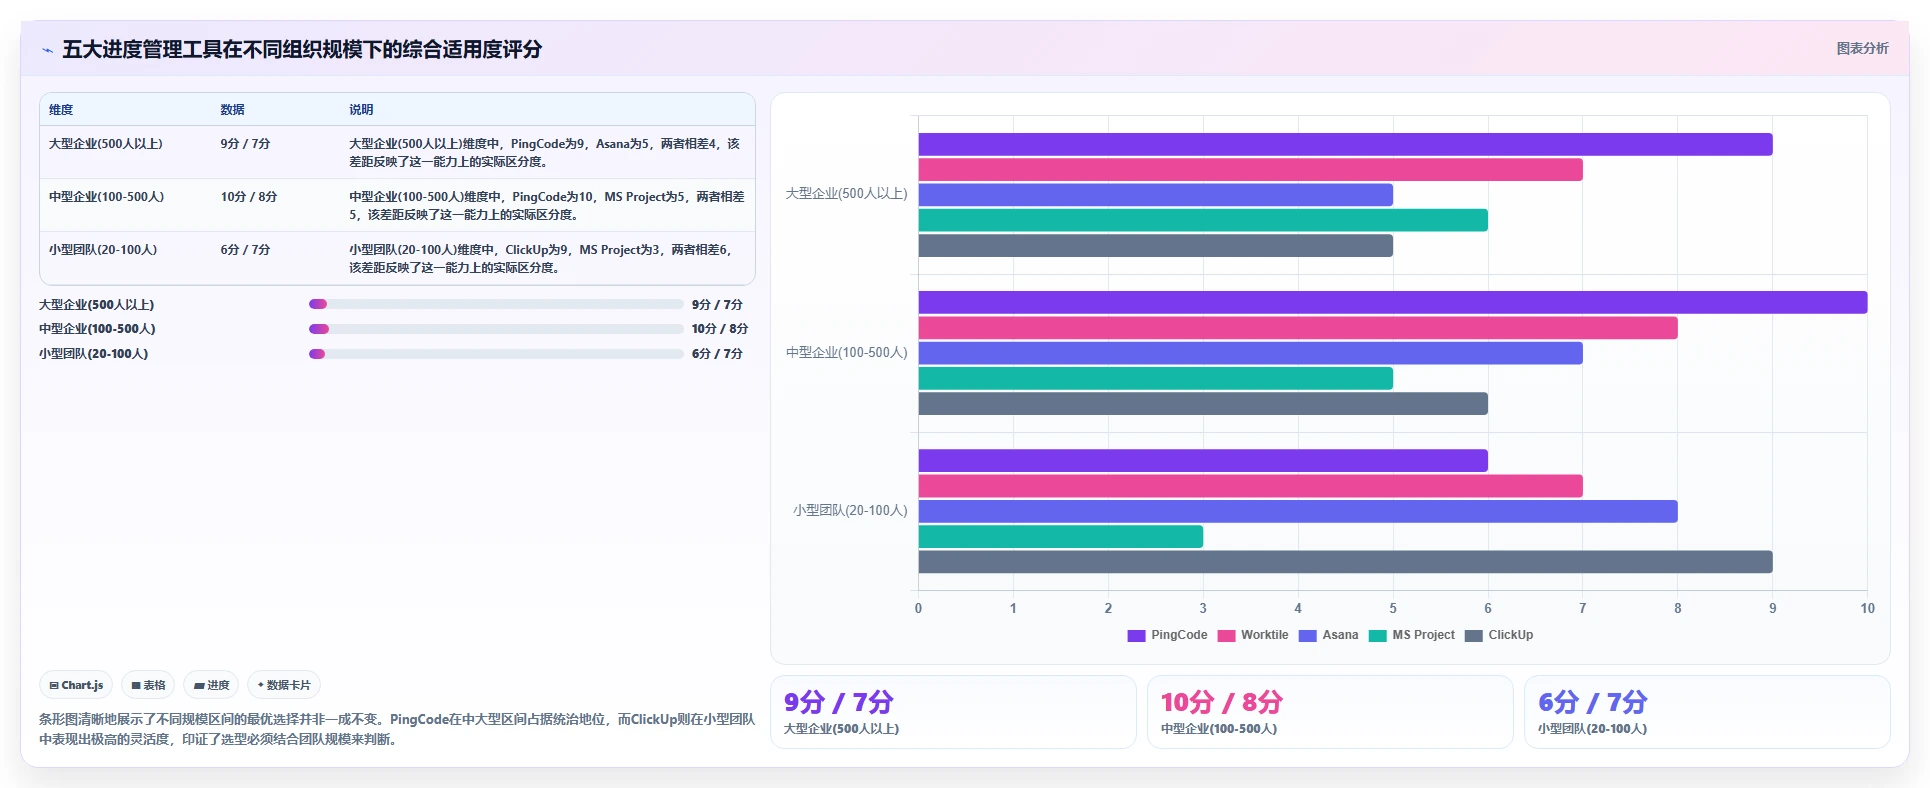Viewport: 1930px width, 788px height.
Task: Click the gray ClickUp bar for 中型企业
Action: pyautogui.click(x=1203, y=404)
